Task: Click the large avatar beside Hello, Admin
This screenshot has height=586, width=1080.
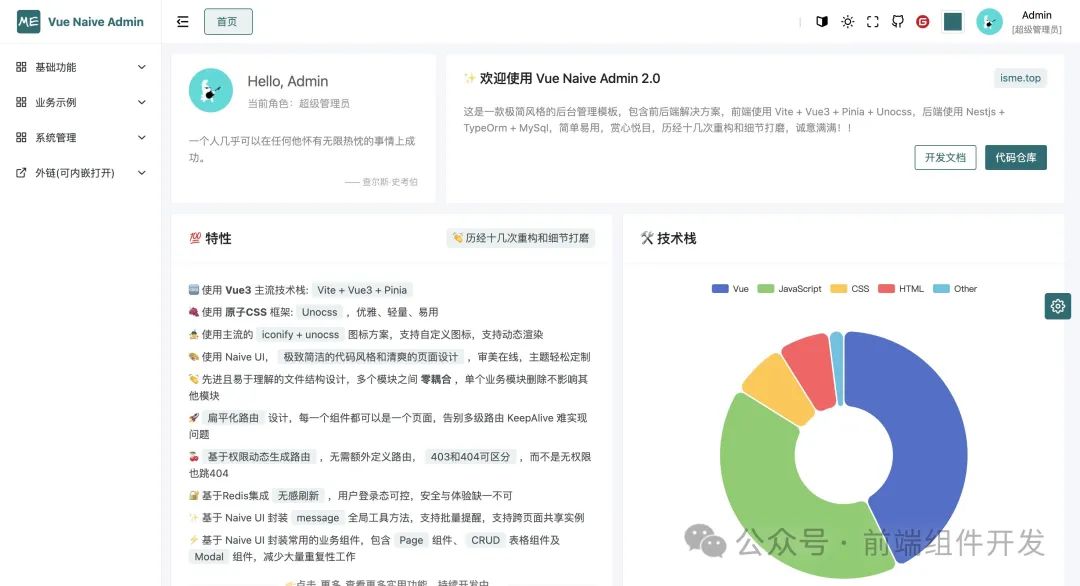Action: pos(211,90)
